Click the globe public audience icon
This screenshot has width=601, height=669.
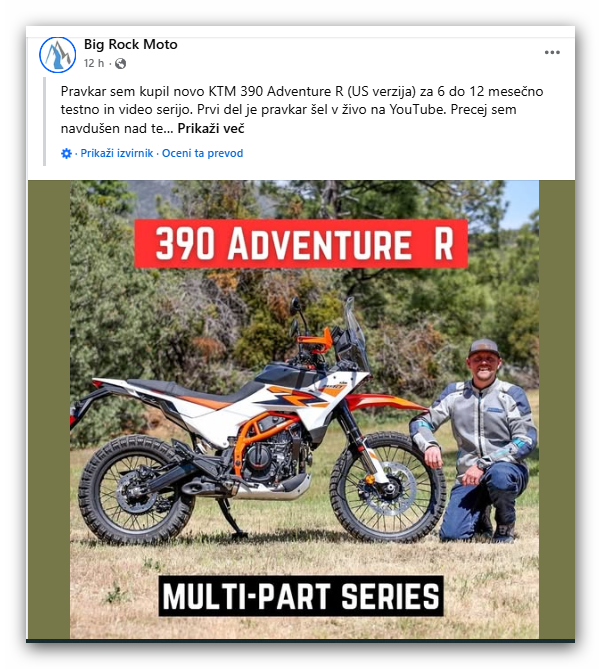click(x=121, y=64)
